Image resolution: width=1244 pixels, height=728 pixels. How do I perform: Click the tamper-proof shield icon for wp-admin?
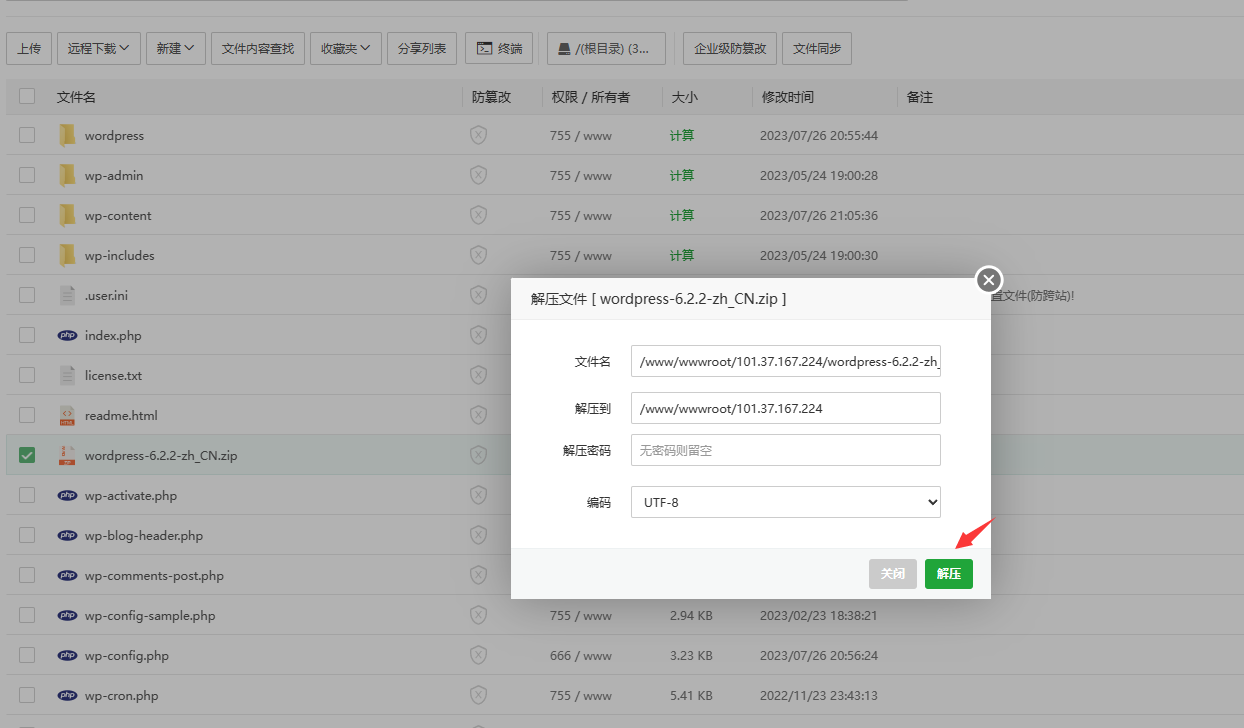[x=478, y=175]
